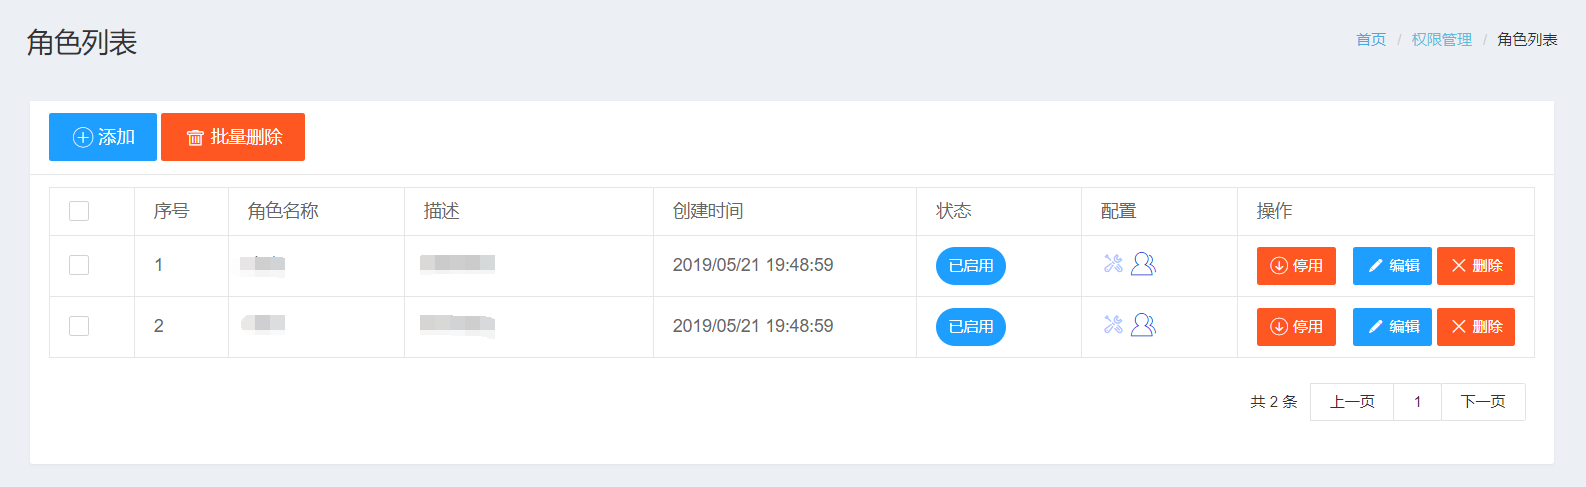Click the wrench config icon in row 2
The width and height of the screenshot is (1586, 487).
[x=1113, y=325]
